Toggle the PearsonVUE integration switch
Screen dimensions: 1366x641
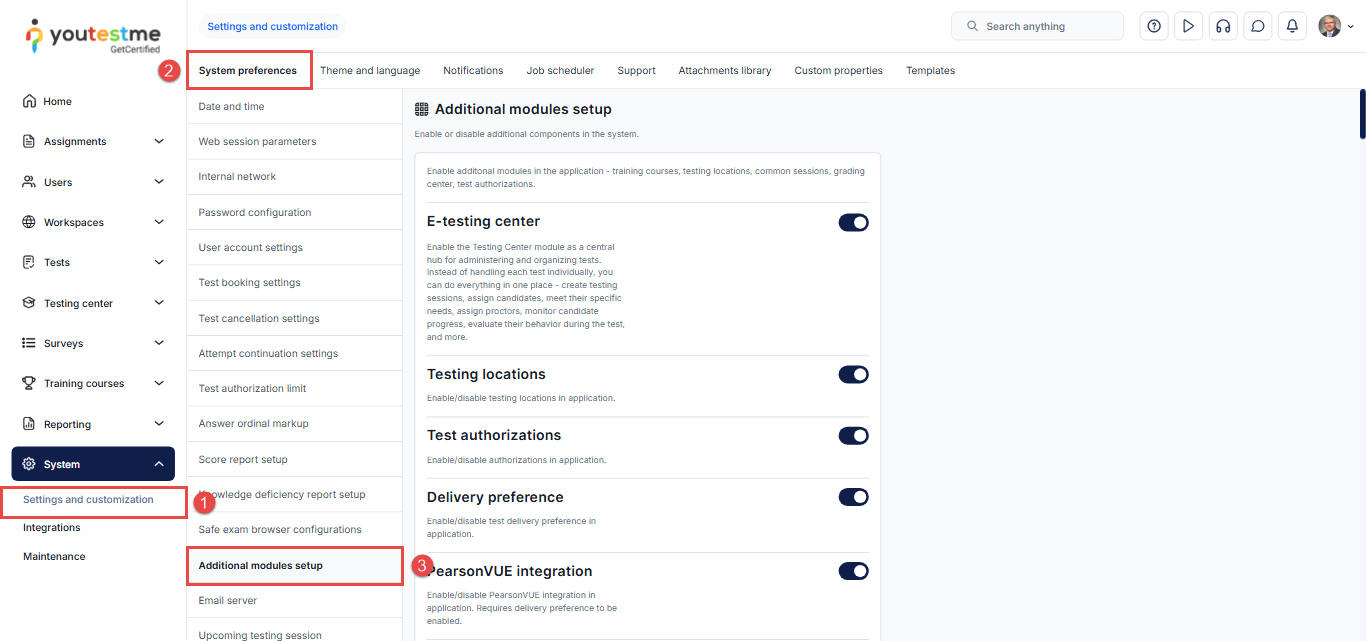[x=853, y=571]
